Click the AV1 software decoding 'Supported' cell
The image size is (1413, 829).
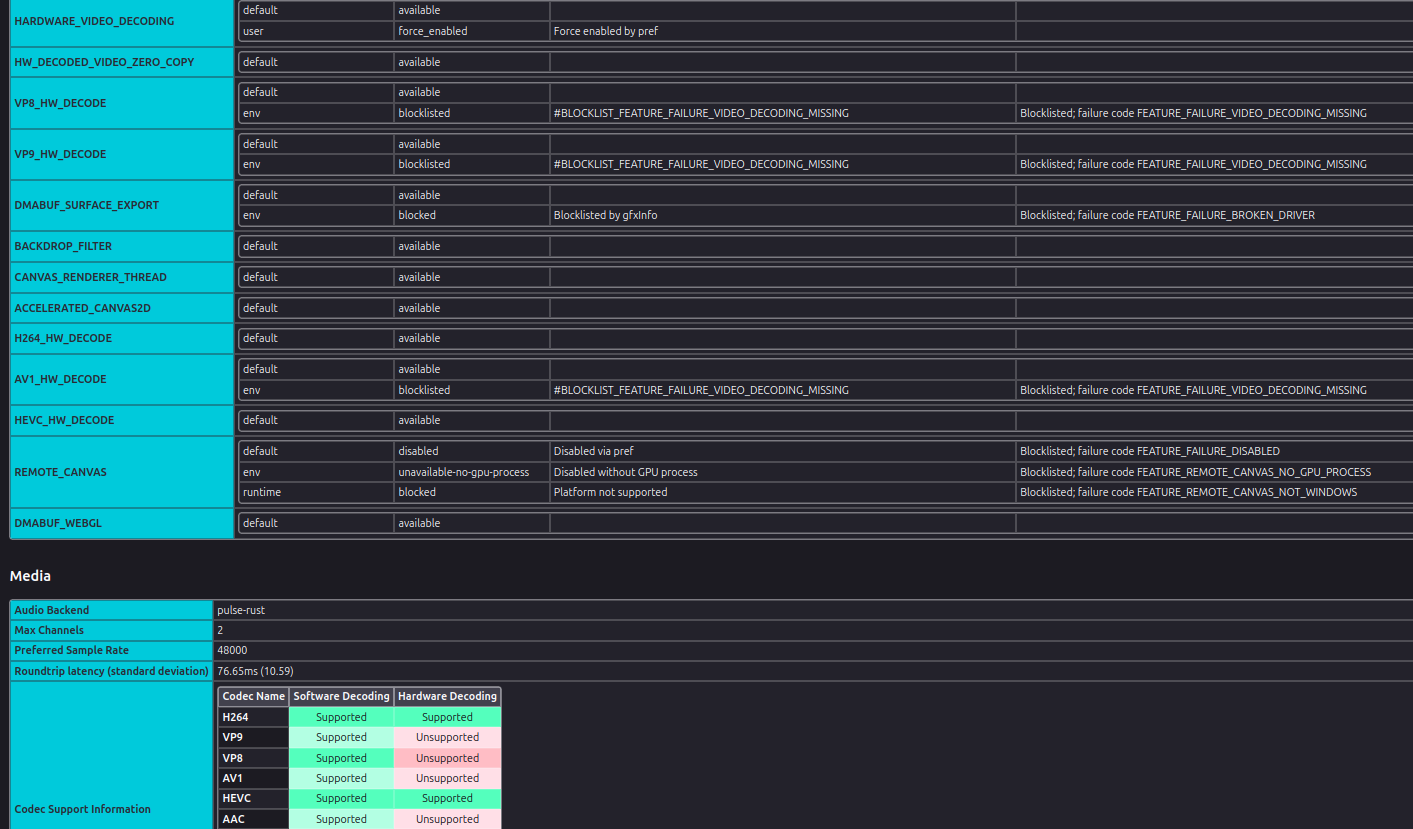[x=342, y=778]
